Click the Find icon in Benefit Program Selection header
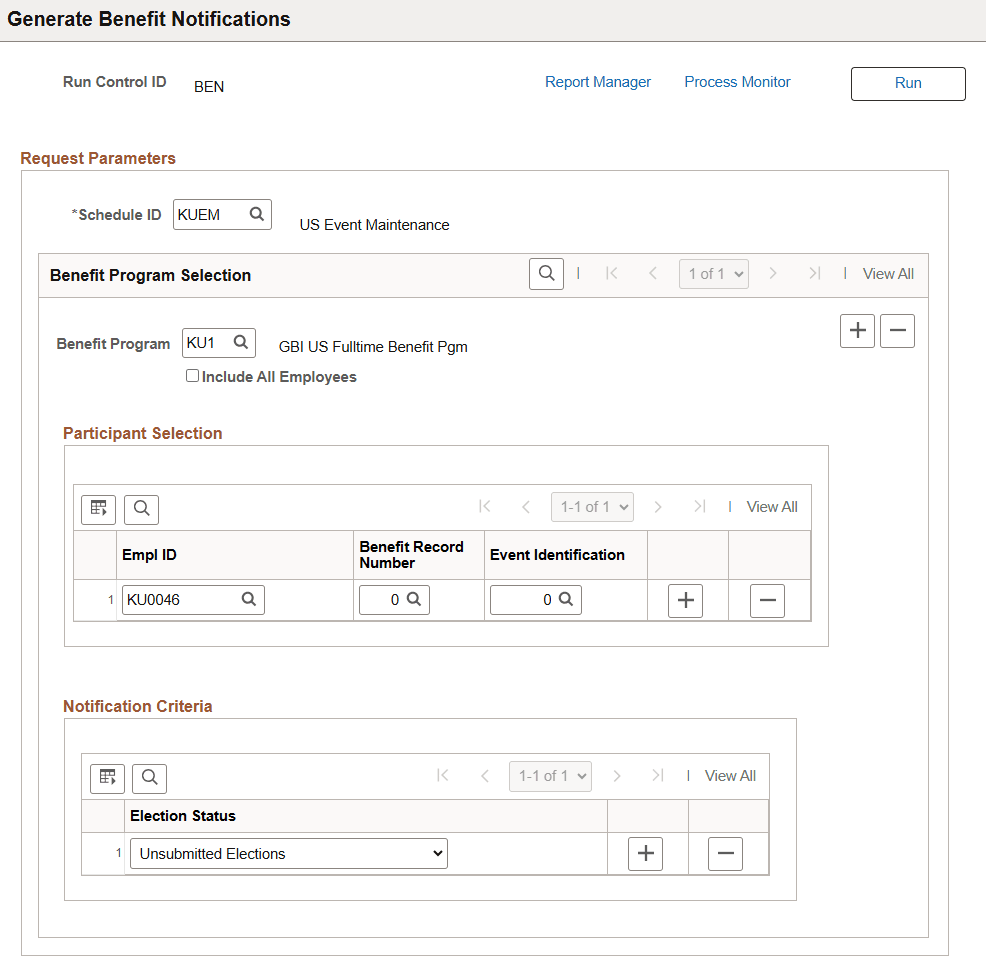Viewport: 986px width, 978px height. point(546,273)
